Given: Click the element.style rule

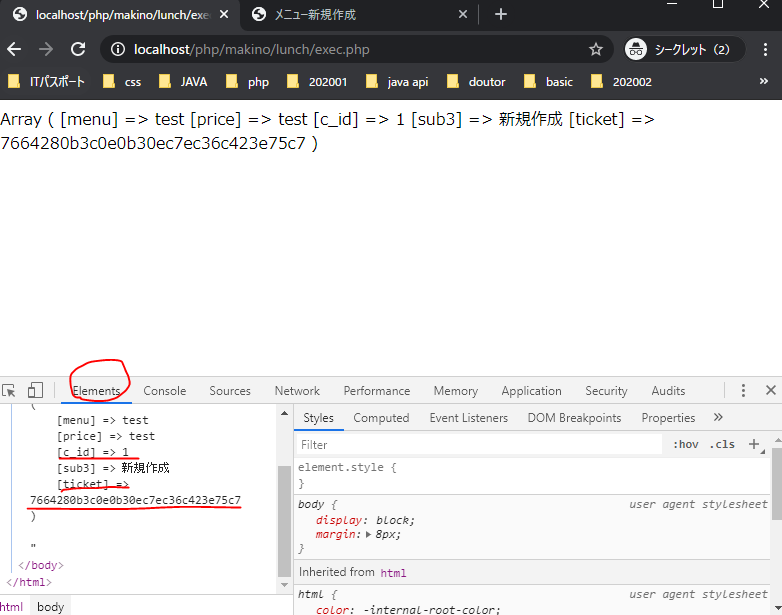Looking at the screenshot, I should tap(347, 467).
